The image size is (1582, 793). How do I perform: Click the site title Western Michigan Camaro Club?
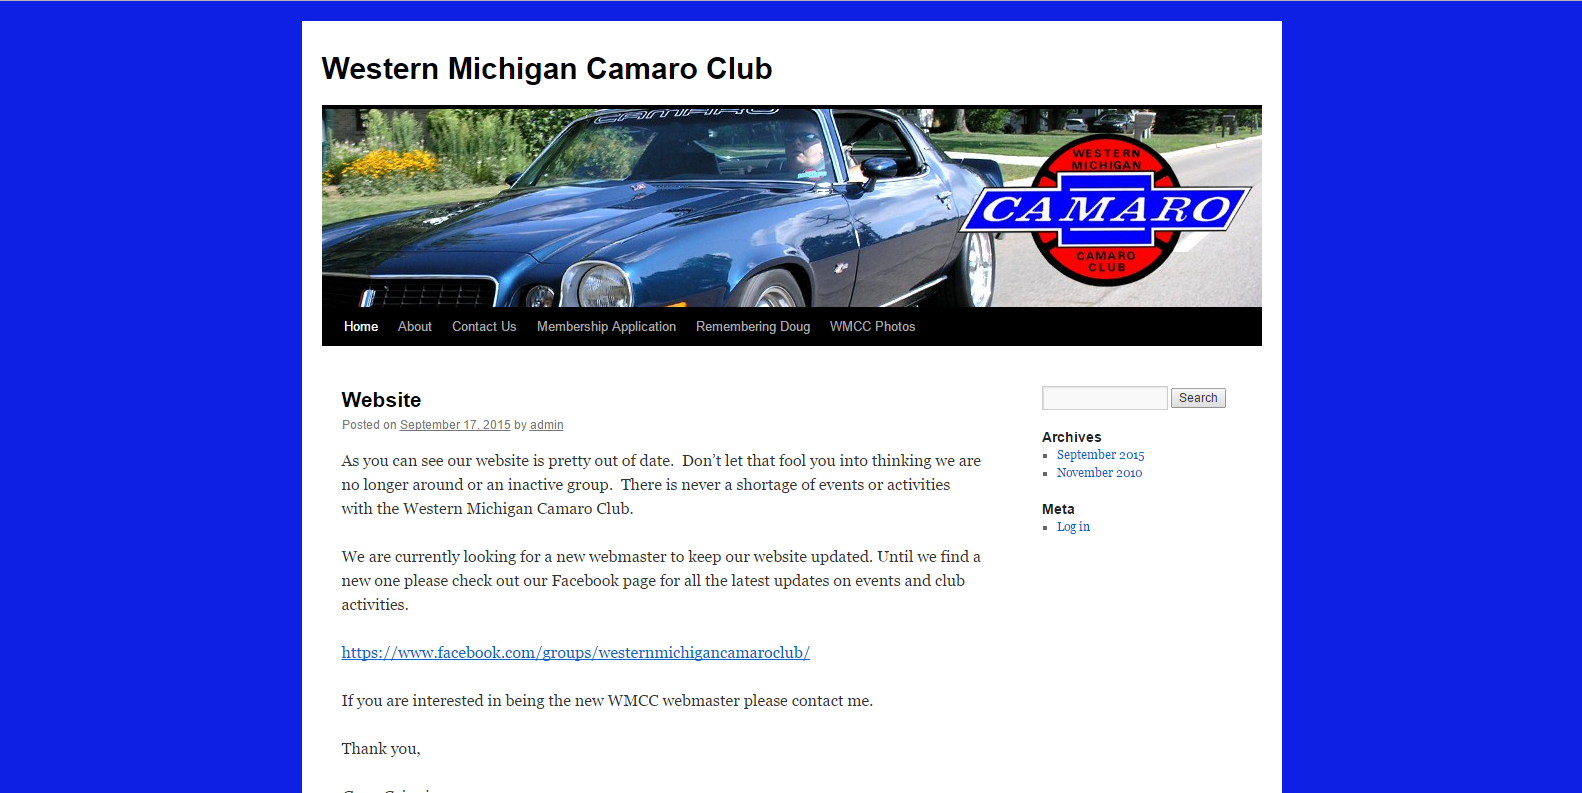tap(547, 69)
